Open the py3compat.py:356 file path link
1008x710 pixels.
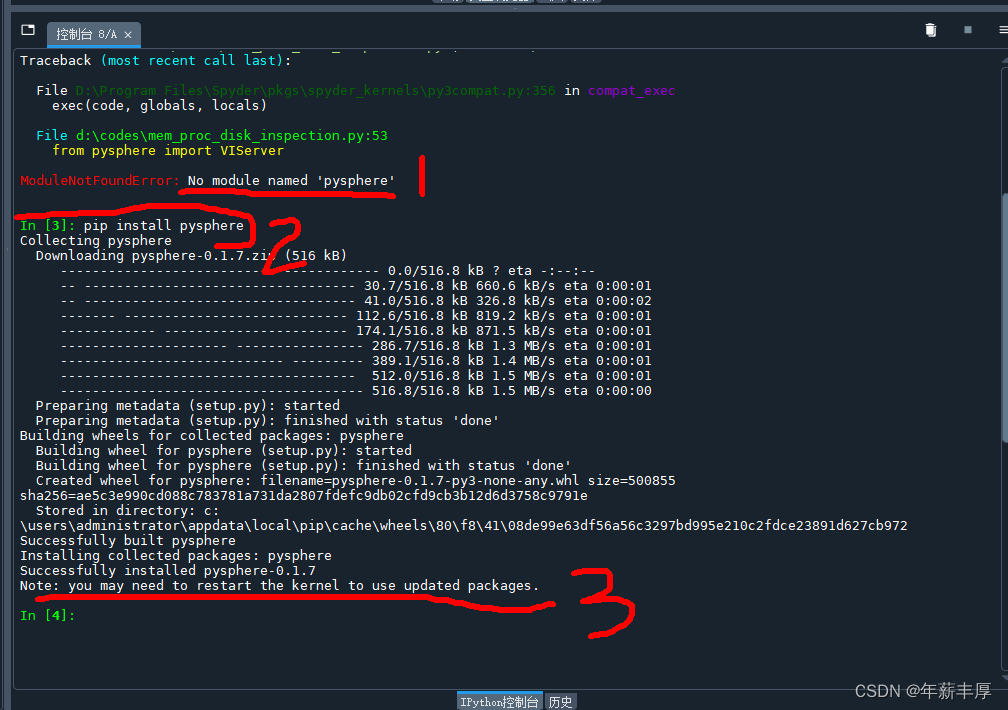coord(316,91)
